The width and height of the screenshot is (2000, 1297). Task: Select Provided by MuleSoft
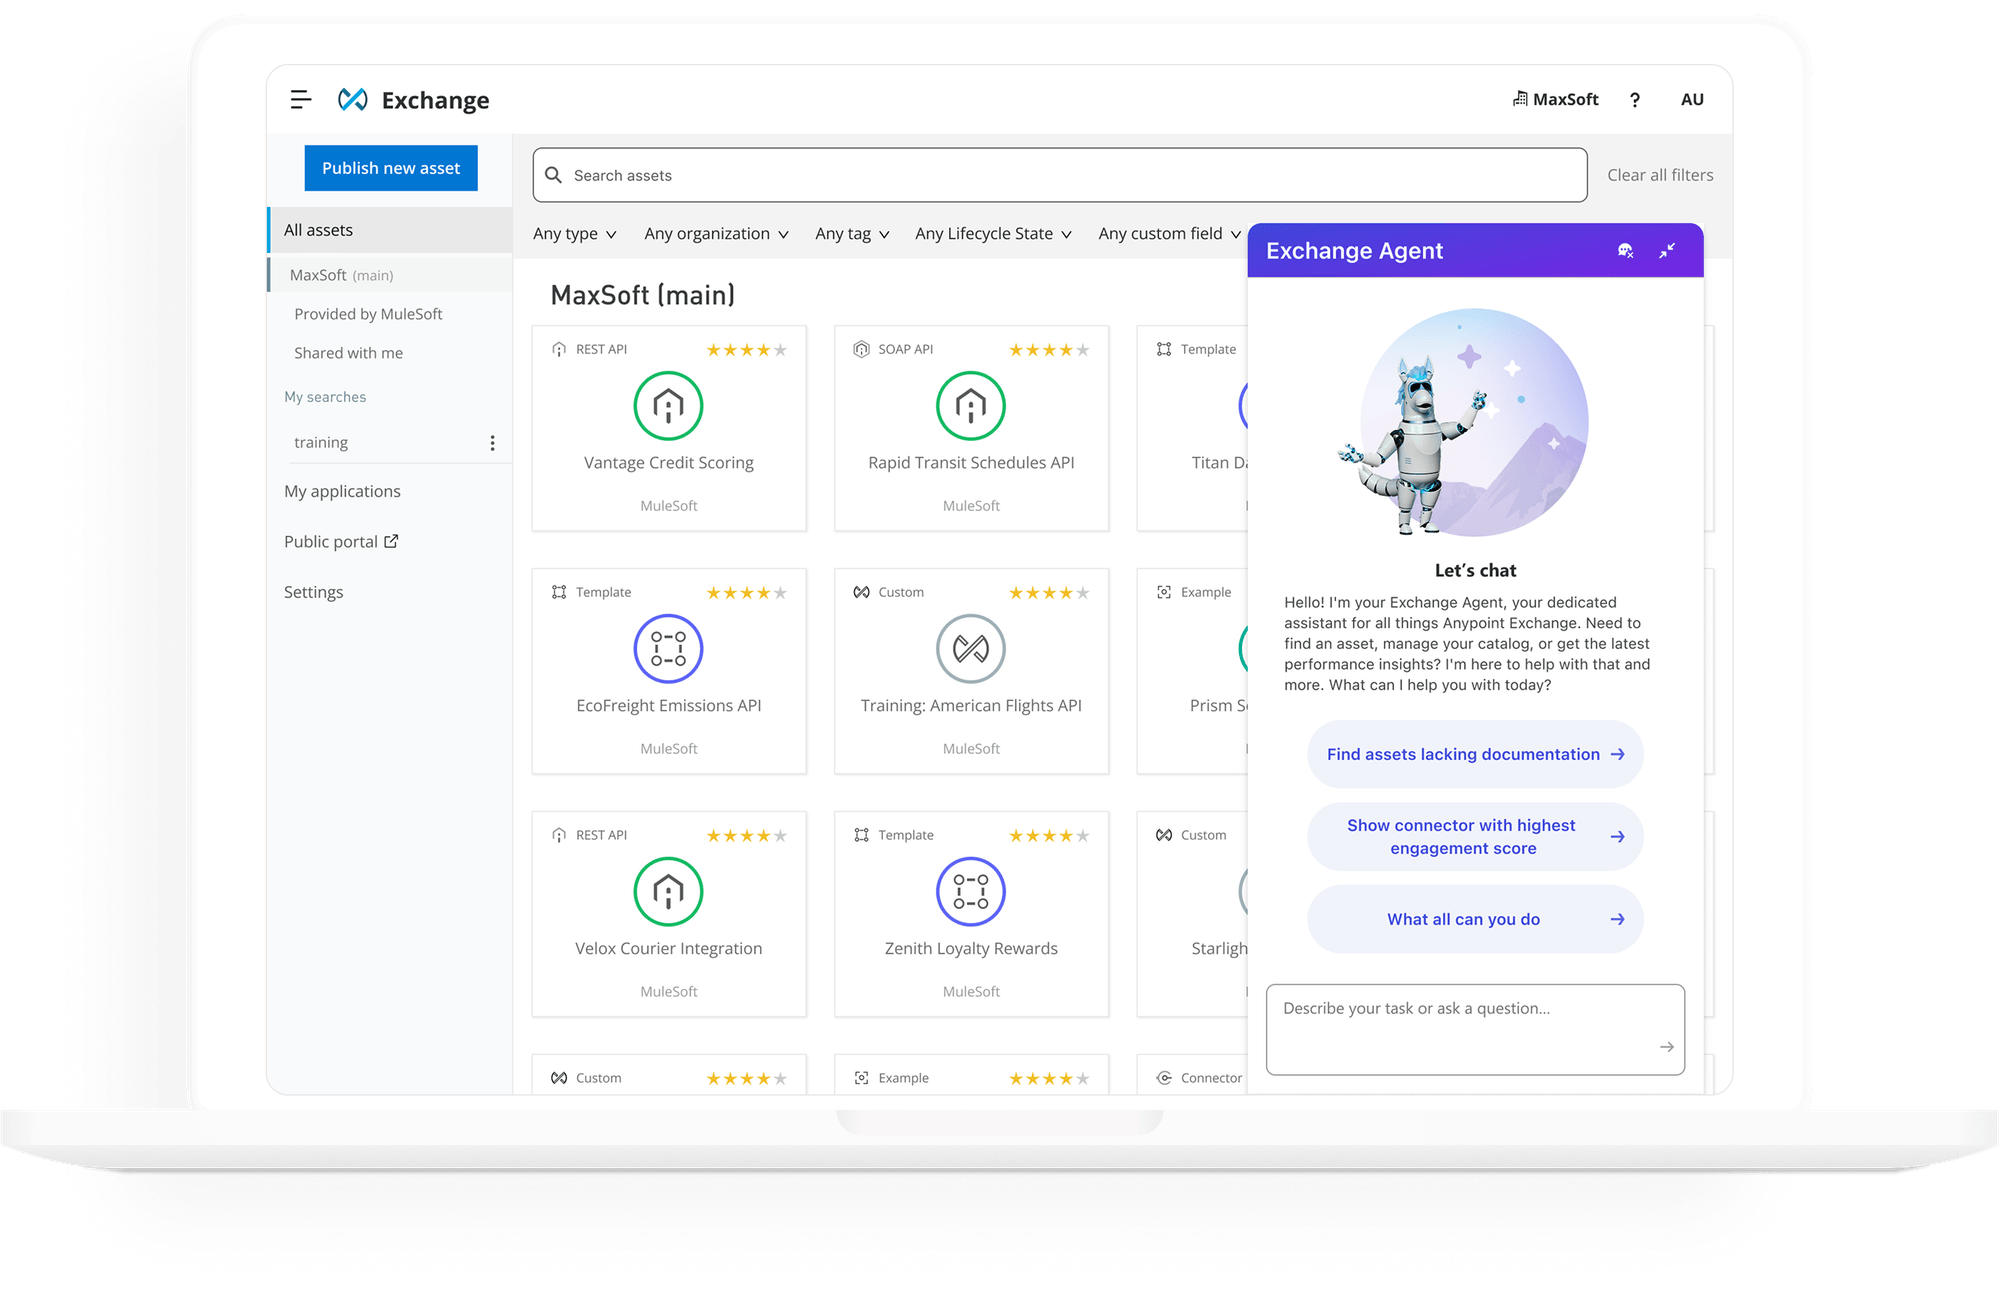[368, 314]
